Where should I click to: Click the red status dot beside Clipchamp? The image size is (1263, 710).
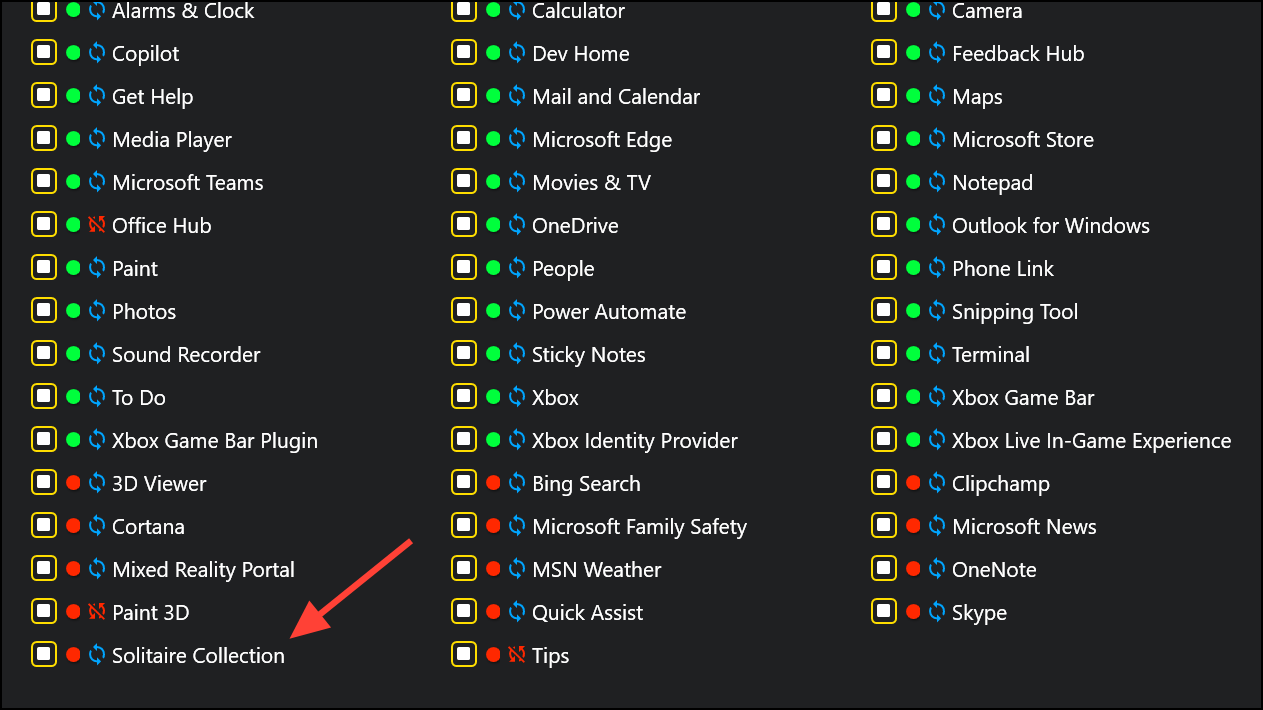click(x=913, y=483)
